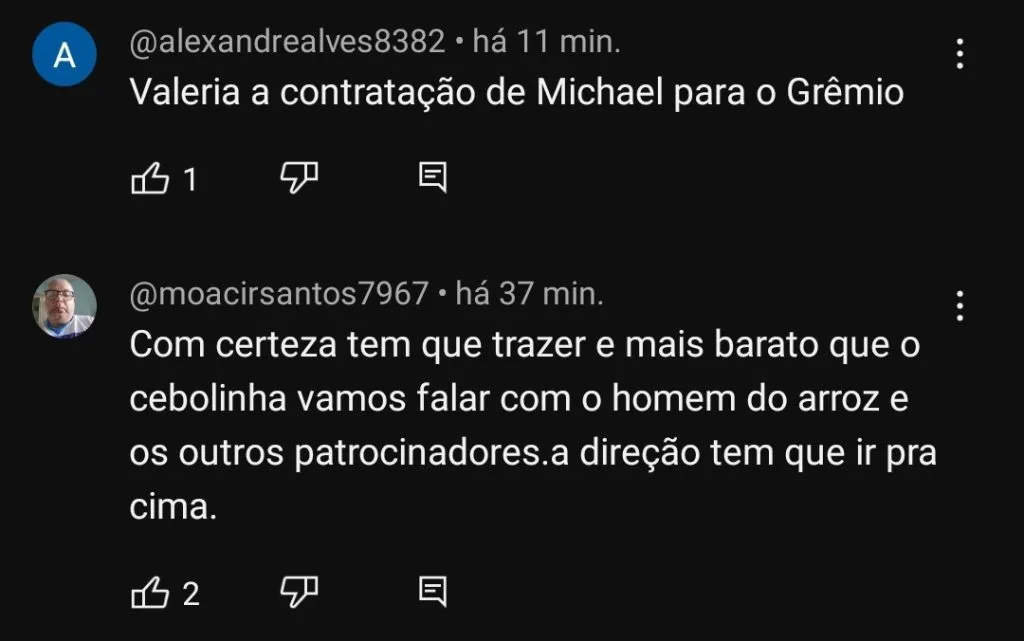Select the comment 'Valeria a contratação de Michael'
1024x641 pixels.
517,92
